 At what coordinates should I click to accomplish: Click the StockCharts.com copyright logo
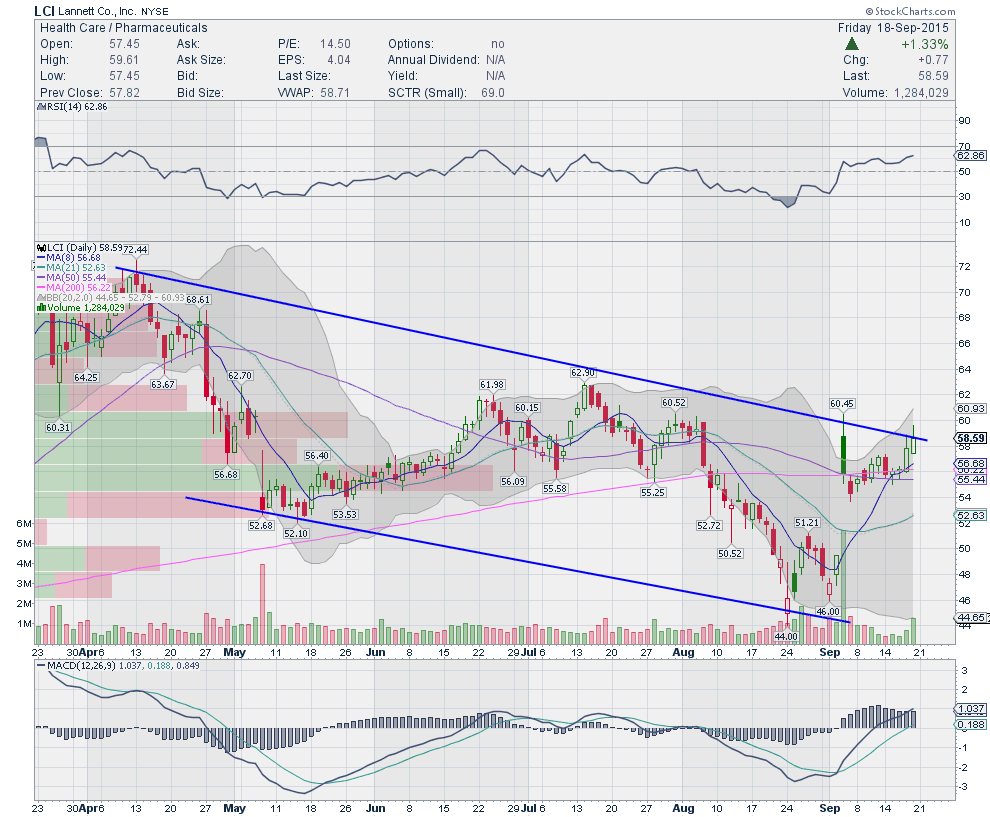pyautogui.click(x=910, y=11)
